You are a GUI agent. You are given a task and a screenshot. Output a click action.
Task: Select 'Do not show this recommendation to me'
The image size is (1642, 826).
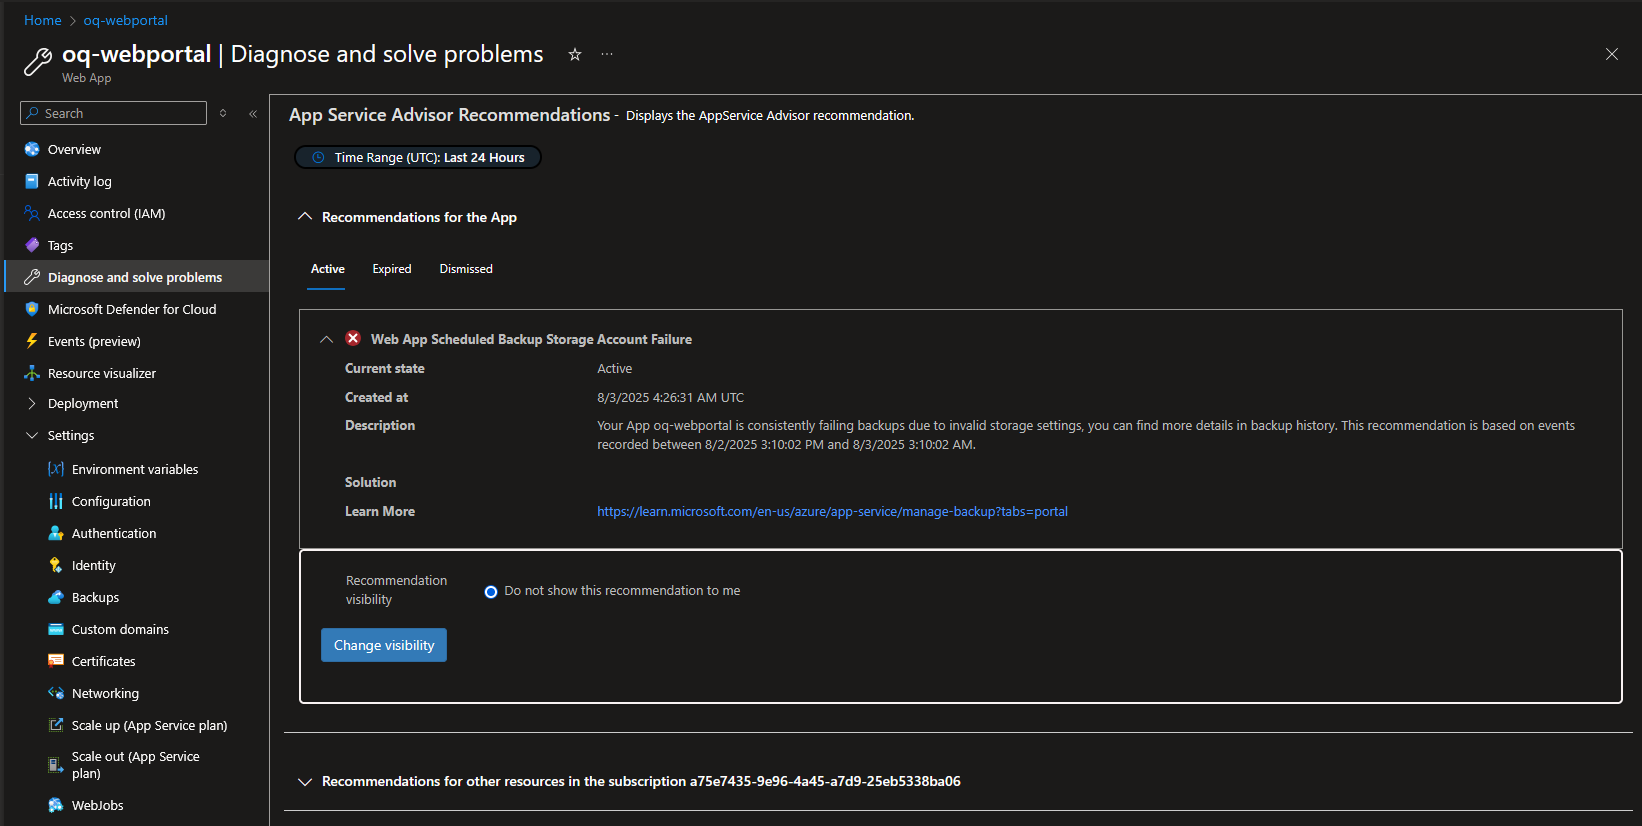(x=491, y=592)
